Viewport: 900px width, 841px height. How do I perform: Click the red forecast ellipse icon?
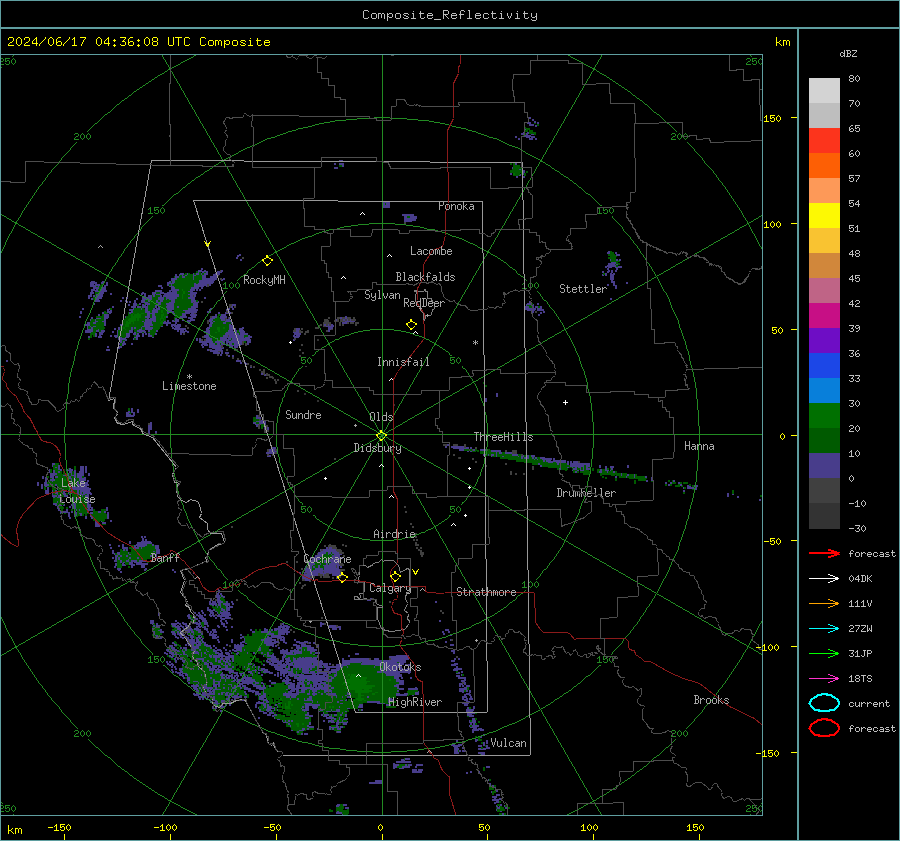[x=824, y=728]
